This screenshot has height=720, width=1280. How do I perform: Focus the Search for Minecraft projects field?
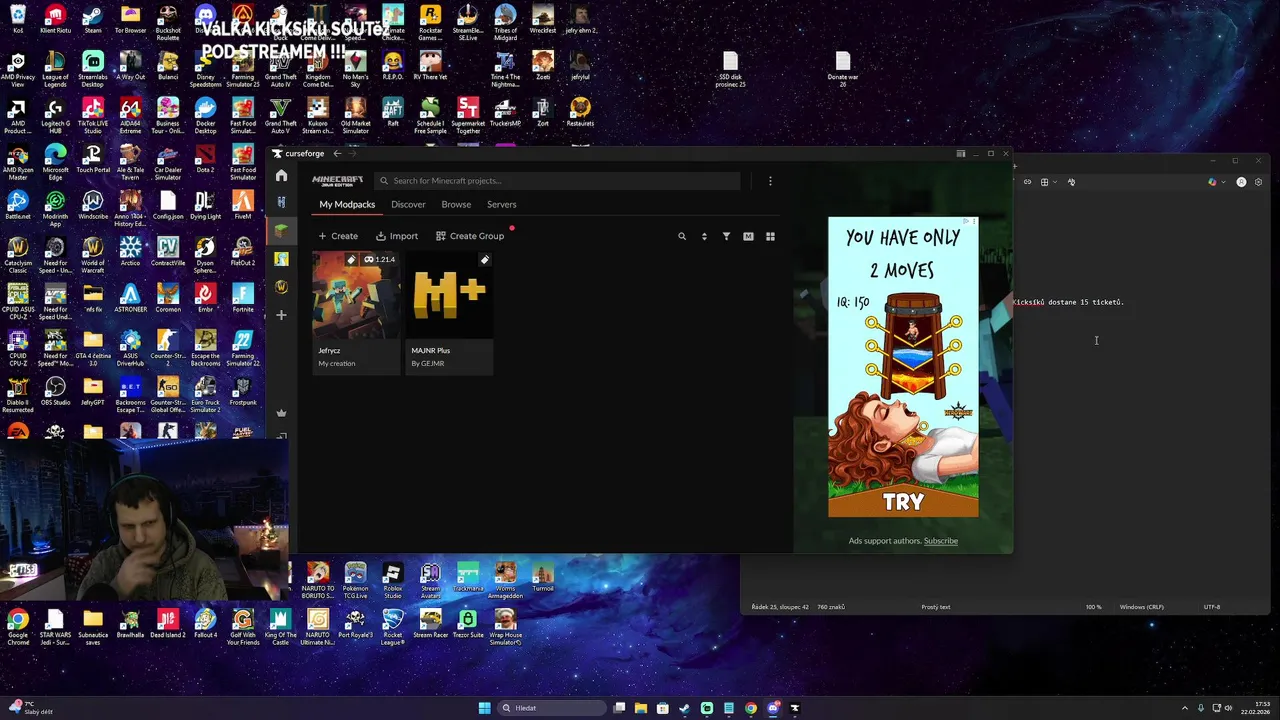click(x=558, y=181)
